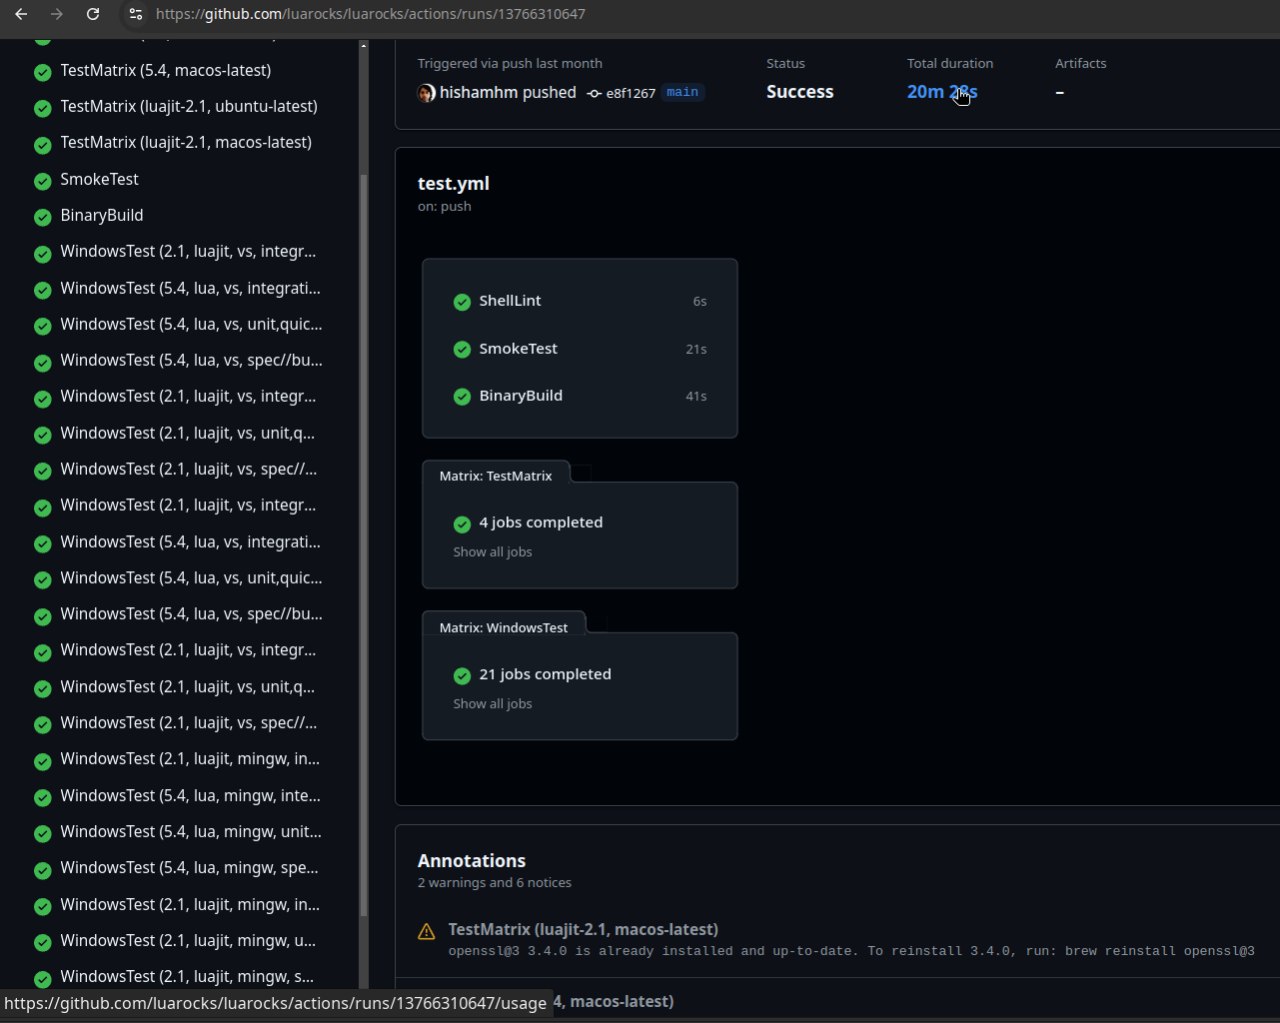Image resolution: width=1280 pixels, height=1023 pixels.
Task: Click the check icon beside 21 jobs completed
Action: coord(462,675)
